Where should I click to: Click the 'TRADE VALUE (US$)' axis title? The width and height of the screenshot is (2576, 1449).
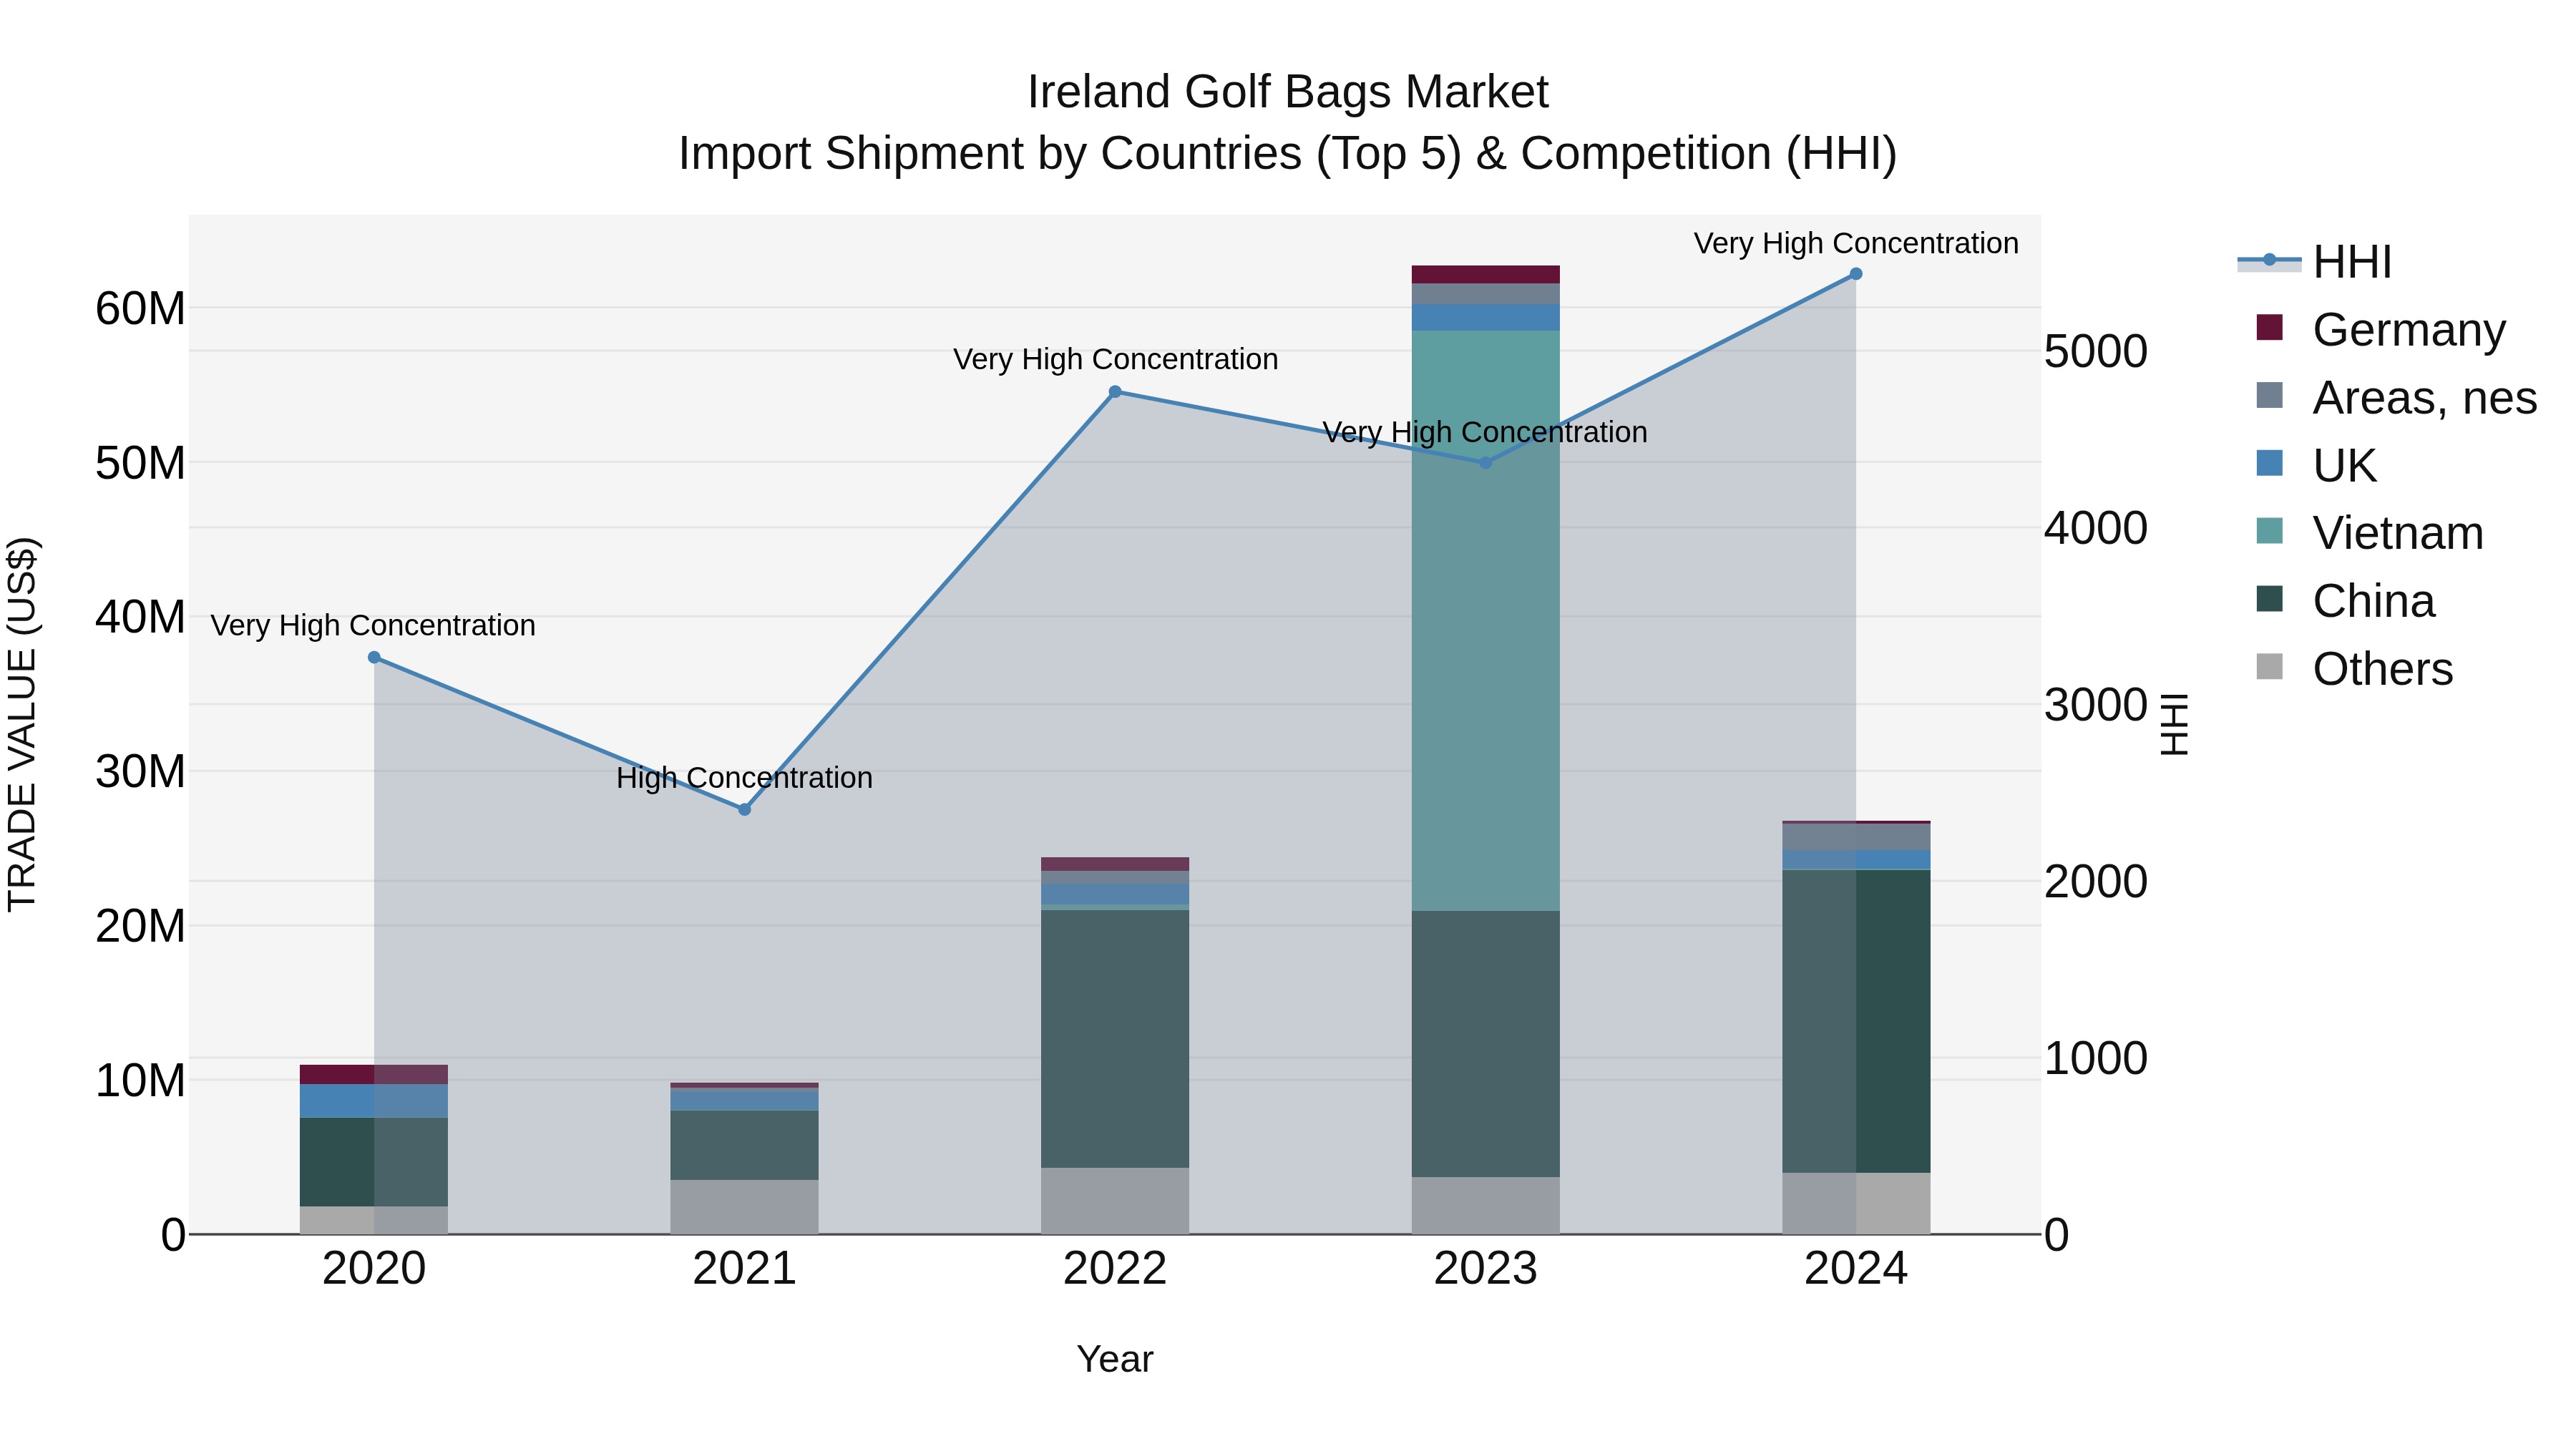coord(22,724)
